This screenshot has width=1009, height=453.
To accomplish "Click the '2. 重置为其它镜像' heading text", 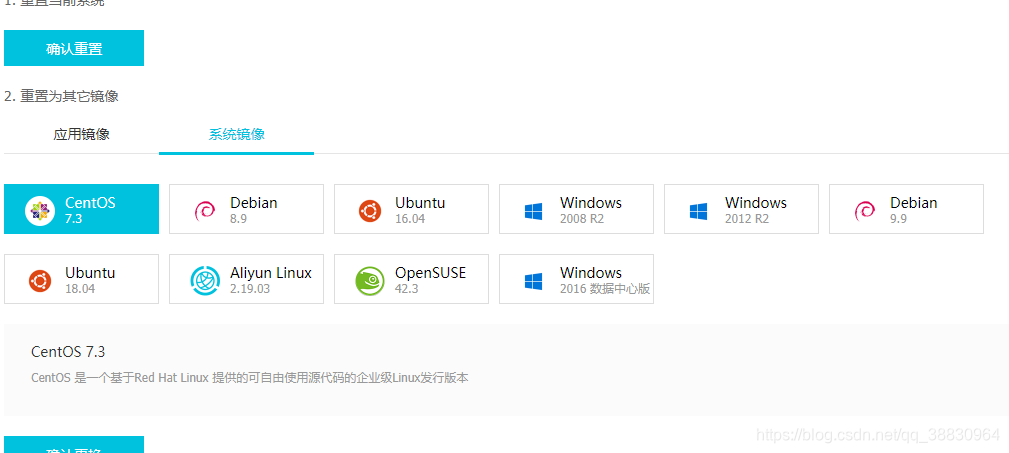I will click(x=61, y=97).
